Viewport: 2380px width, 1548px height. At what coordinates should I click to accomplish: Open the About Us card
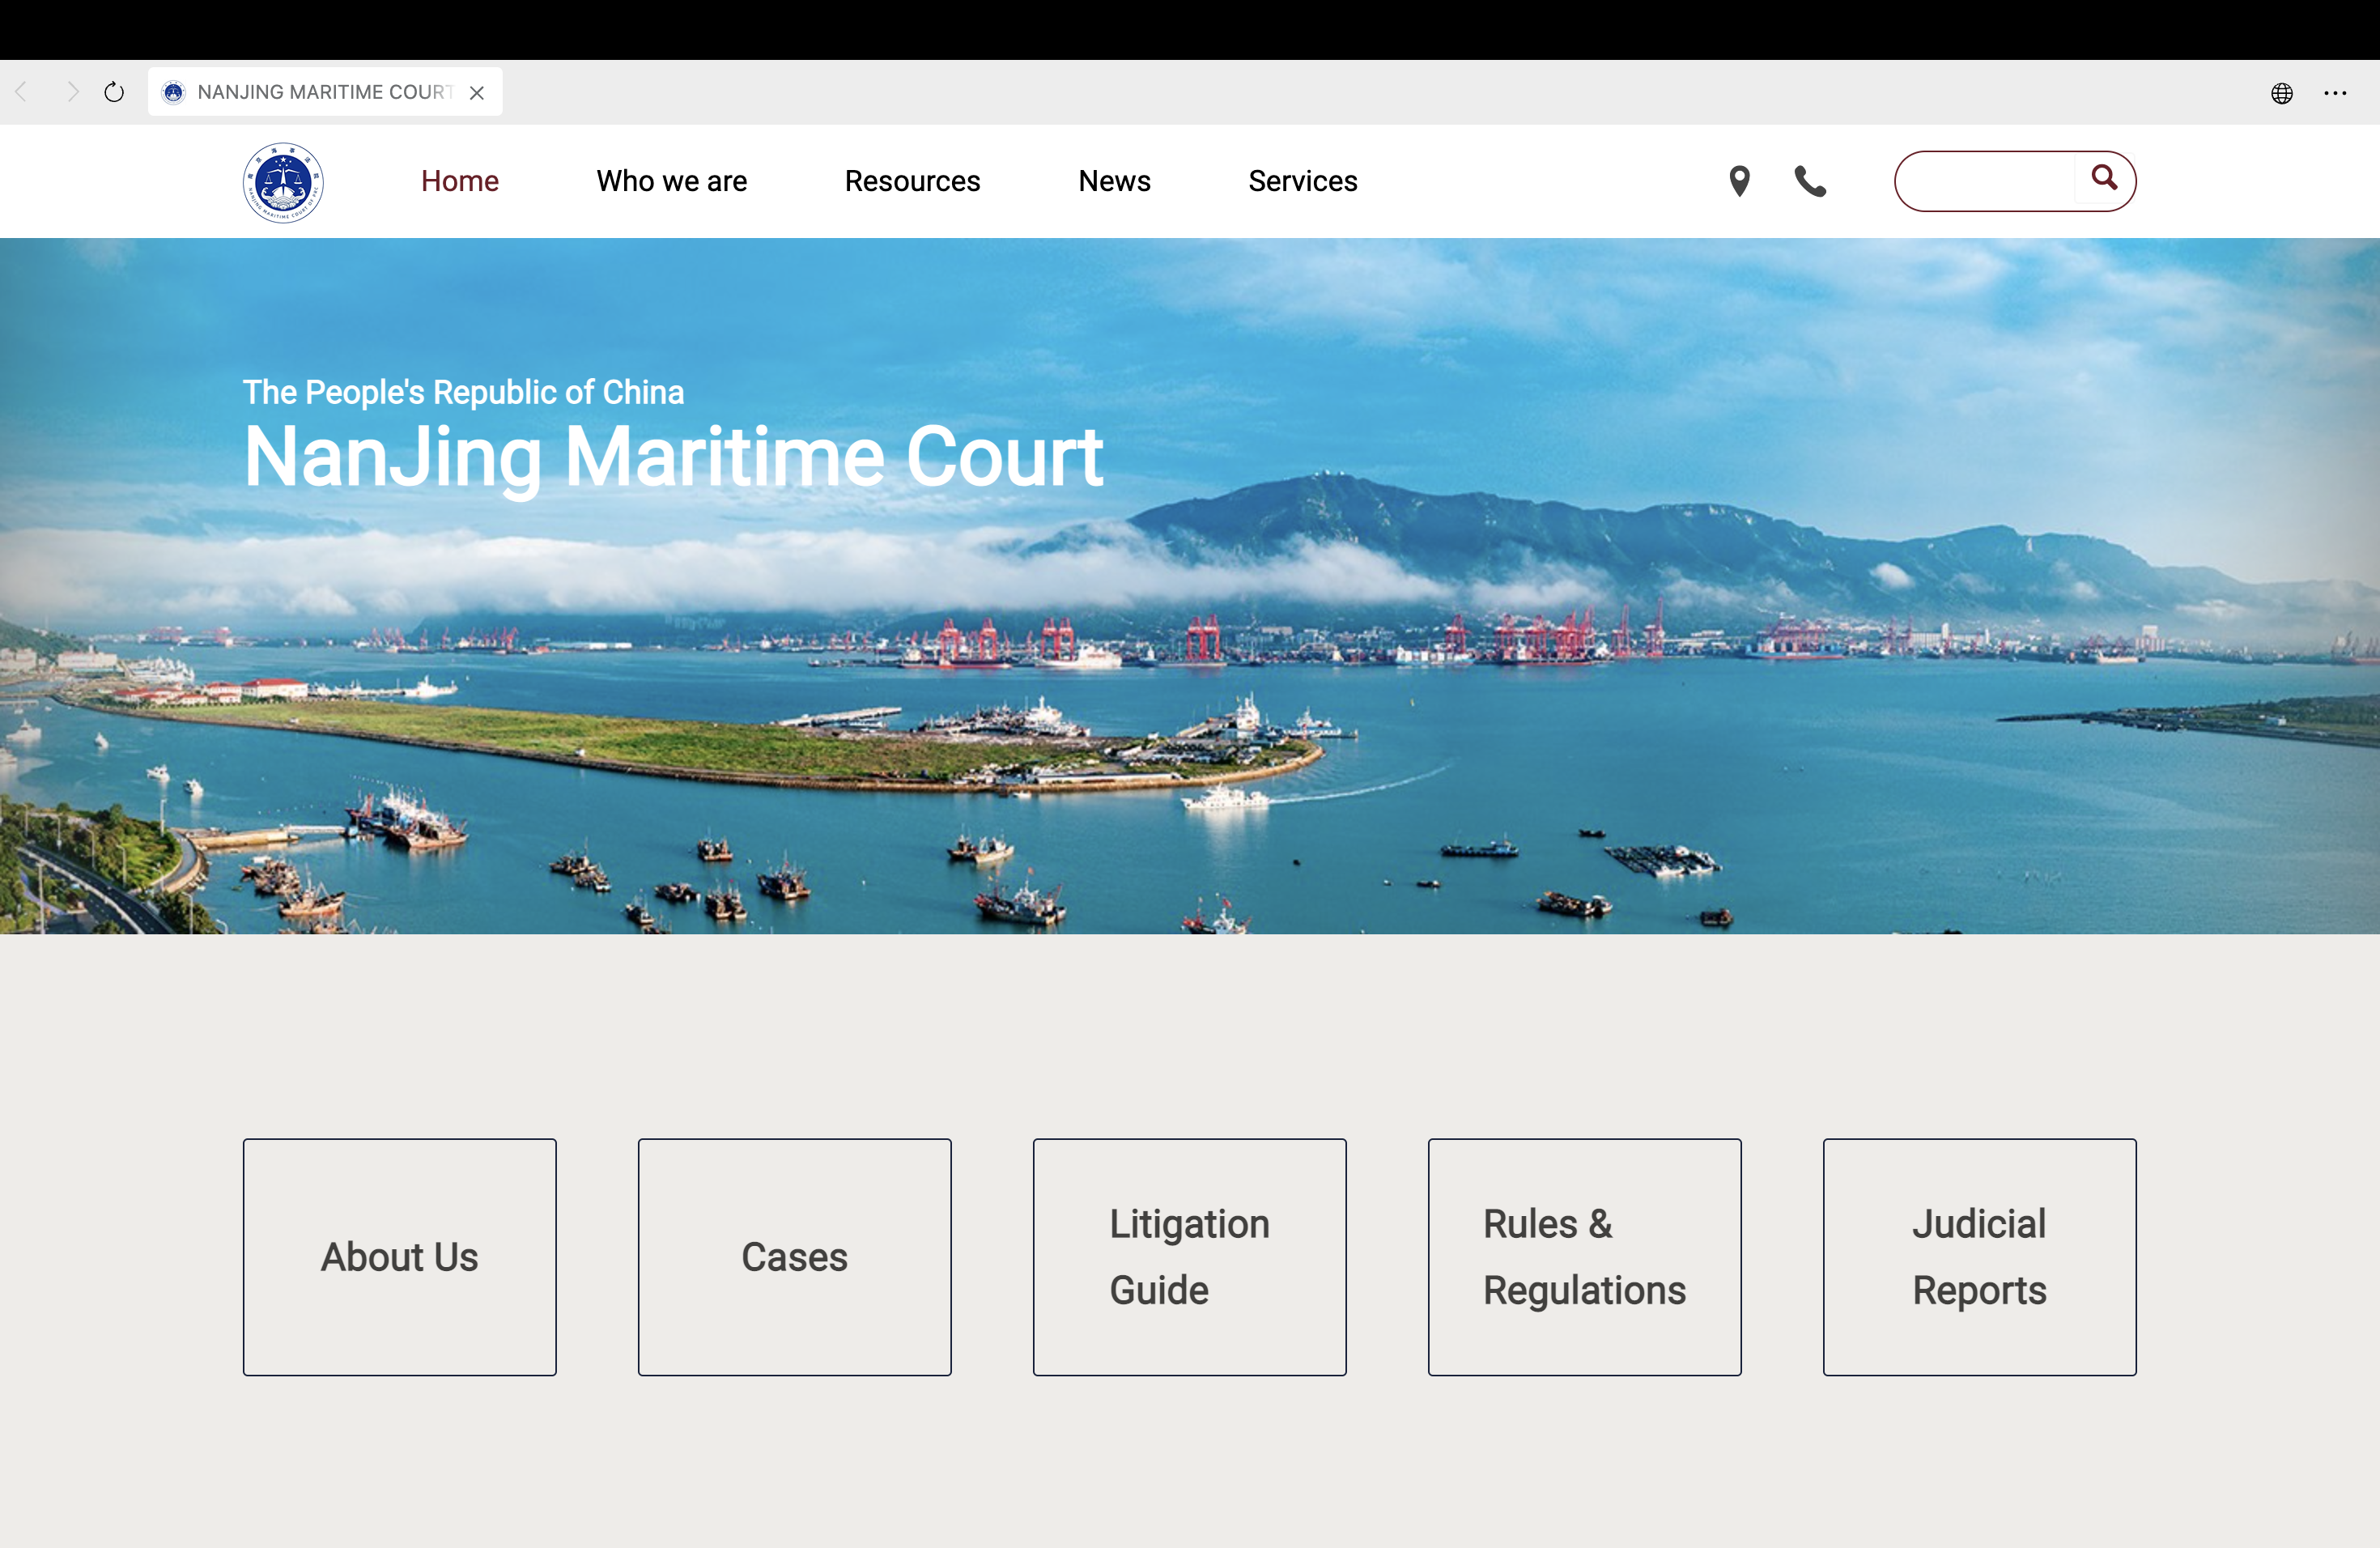point(400,1257)
